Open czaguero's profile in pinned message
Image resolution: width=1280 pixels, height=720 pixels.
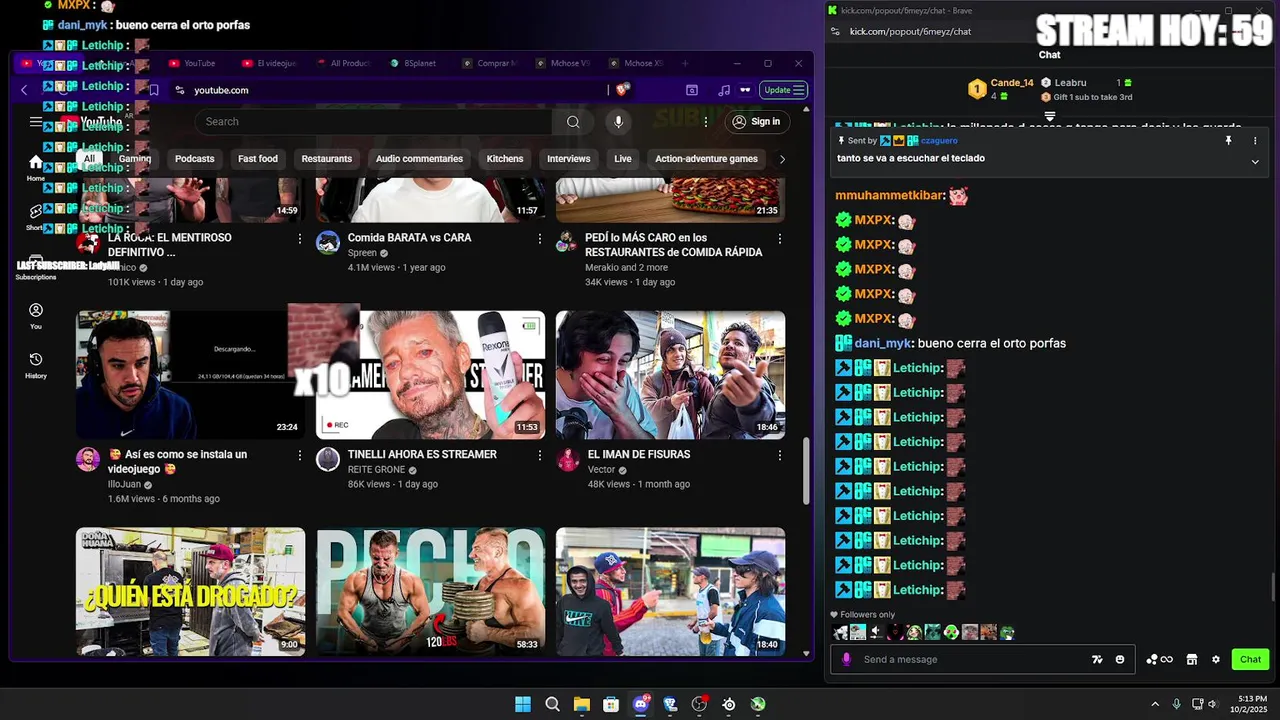coord(939,141)
